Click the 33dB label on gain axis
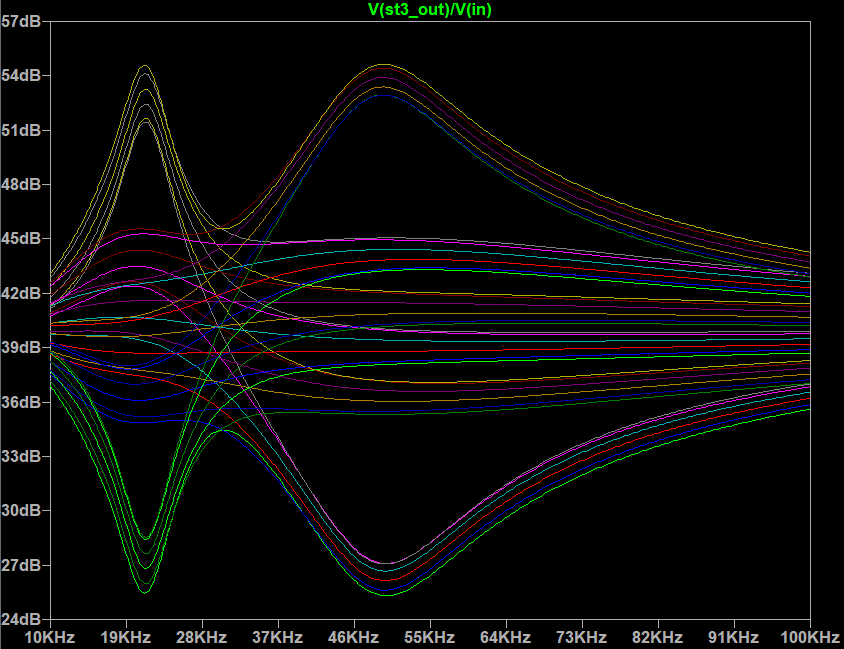The image size is (844, 649). tap(22, 456)
